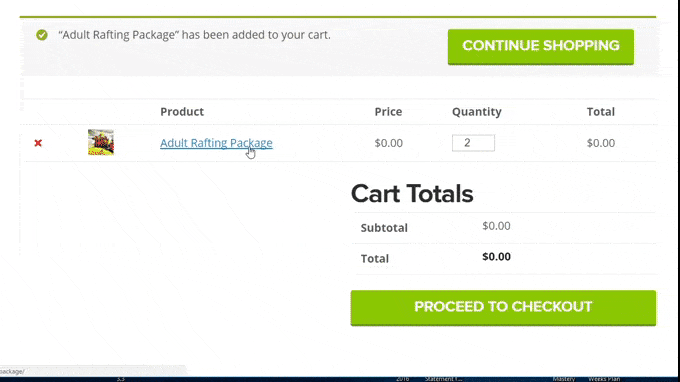Click the added-to-cart notification message text
Image resolution: width=680 pixels, height=382 pixels.
[194, 35]
